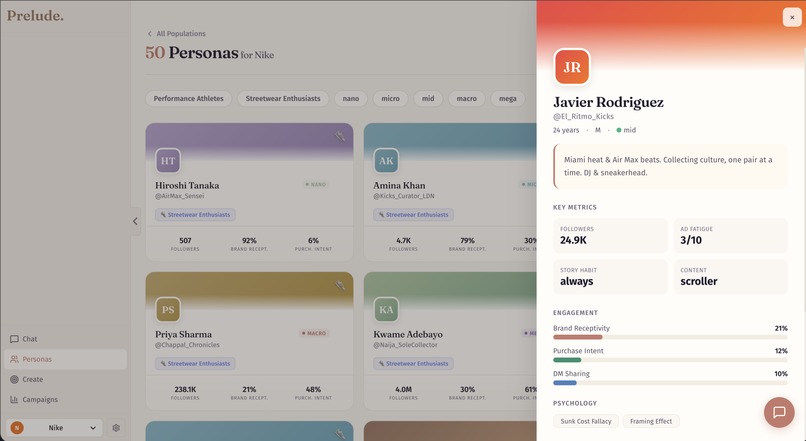Screen dimensions: 806x441
Task: Collapse the sidebar with the chevron handle
Action: [x=135, y=222]
